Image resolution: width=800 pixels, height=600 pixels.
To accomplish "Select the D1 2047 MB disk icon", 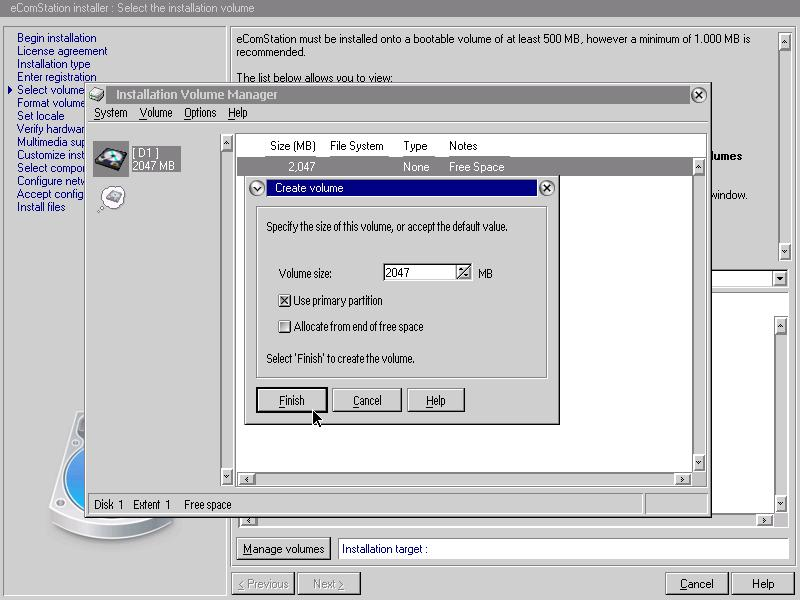I will [111, 159].
